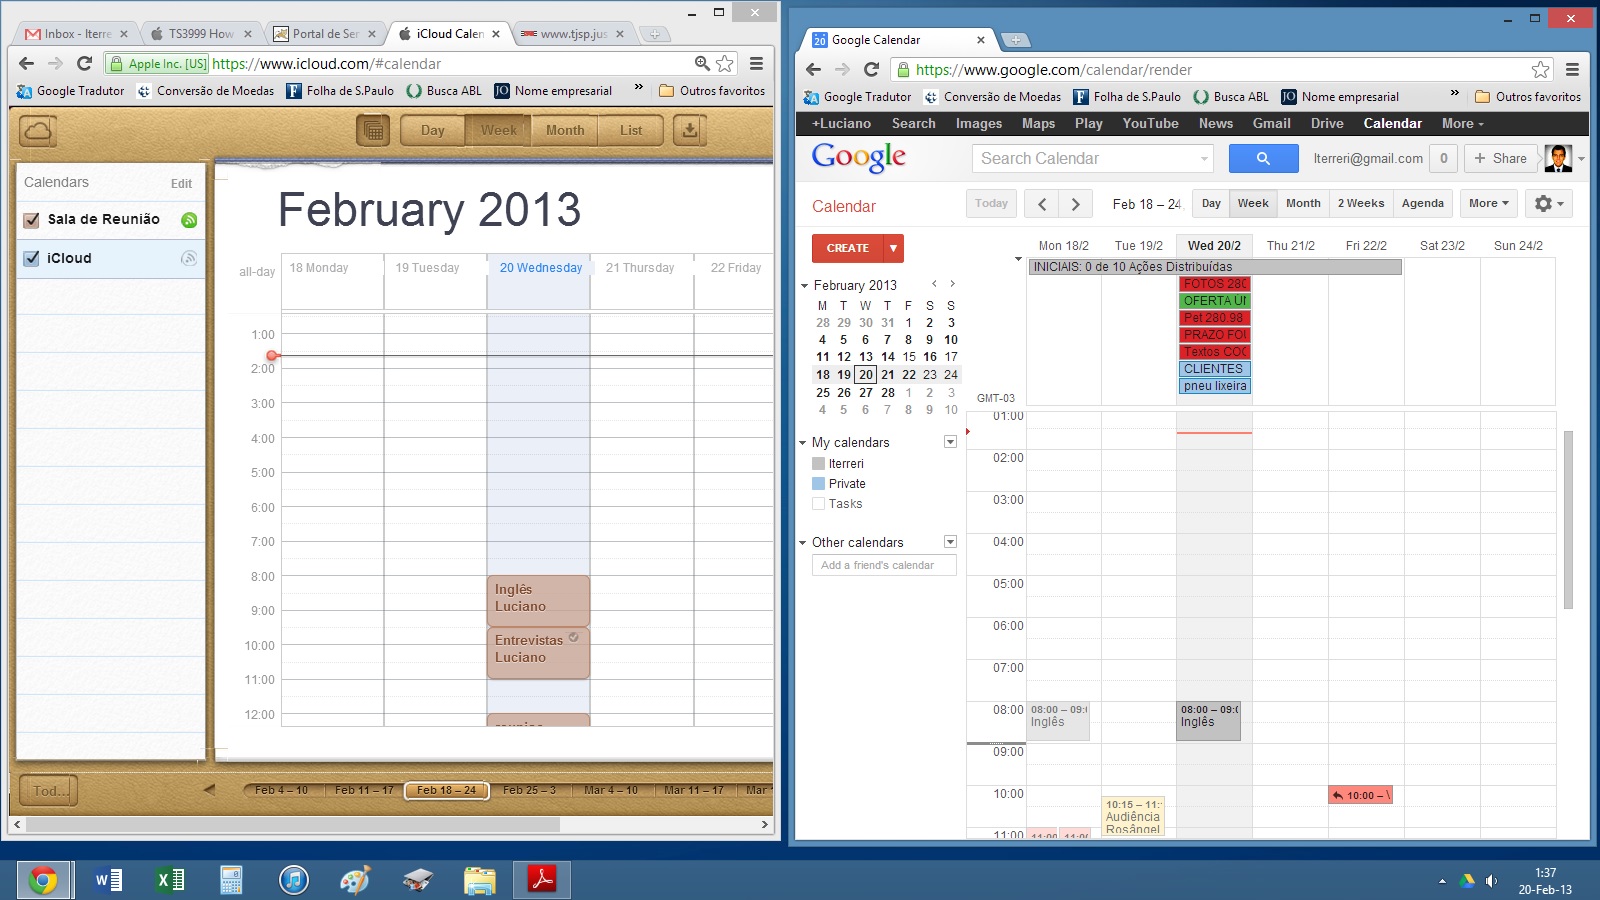Viewport: 1600px width, 900px height.
Task: Open the More menu in Google bar
Action: click(1462, 124)
